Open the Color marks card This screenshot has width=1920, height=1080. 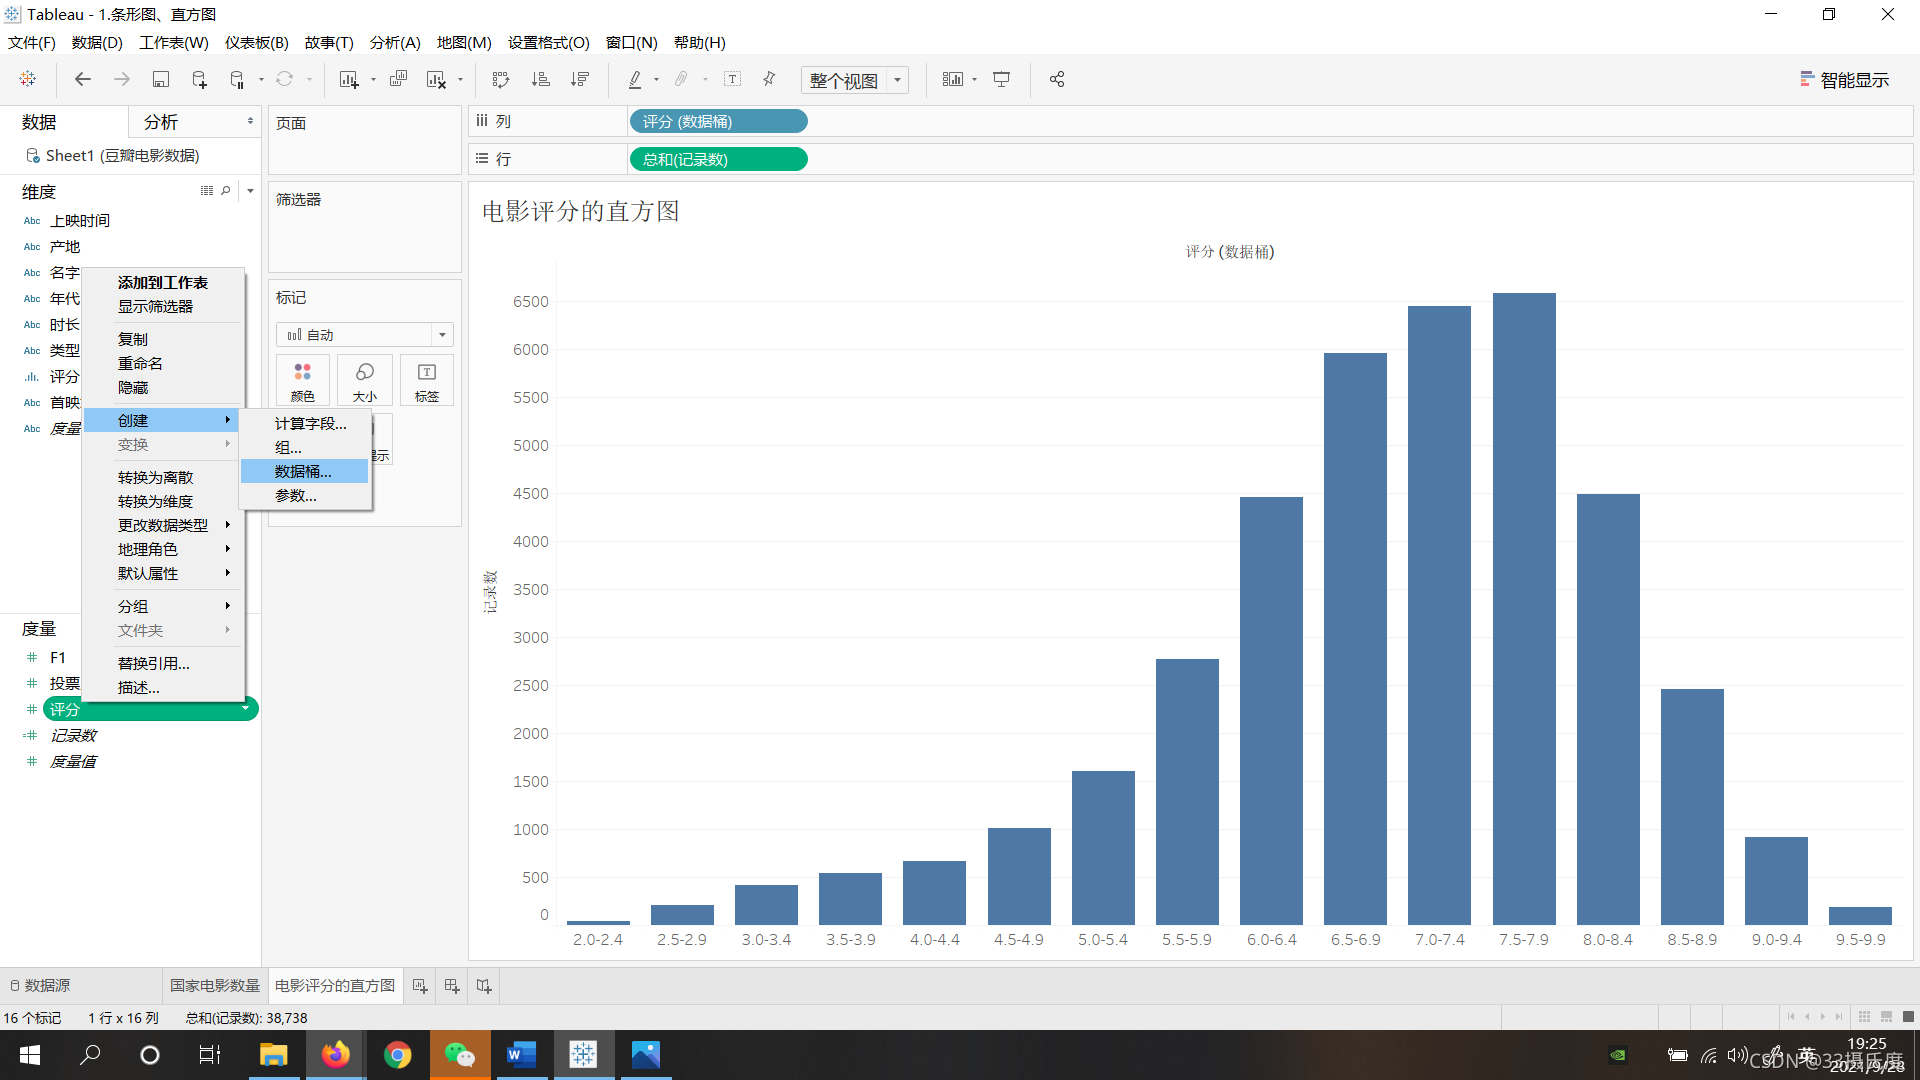point(302,381)
